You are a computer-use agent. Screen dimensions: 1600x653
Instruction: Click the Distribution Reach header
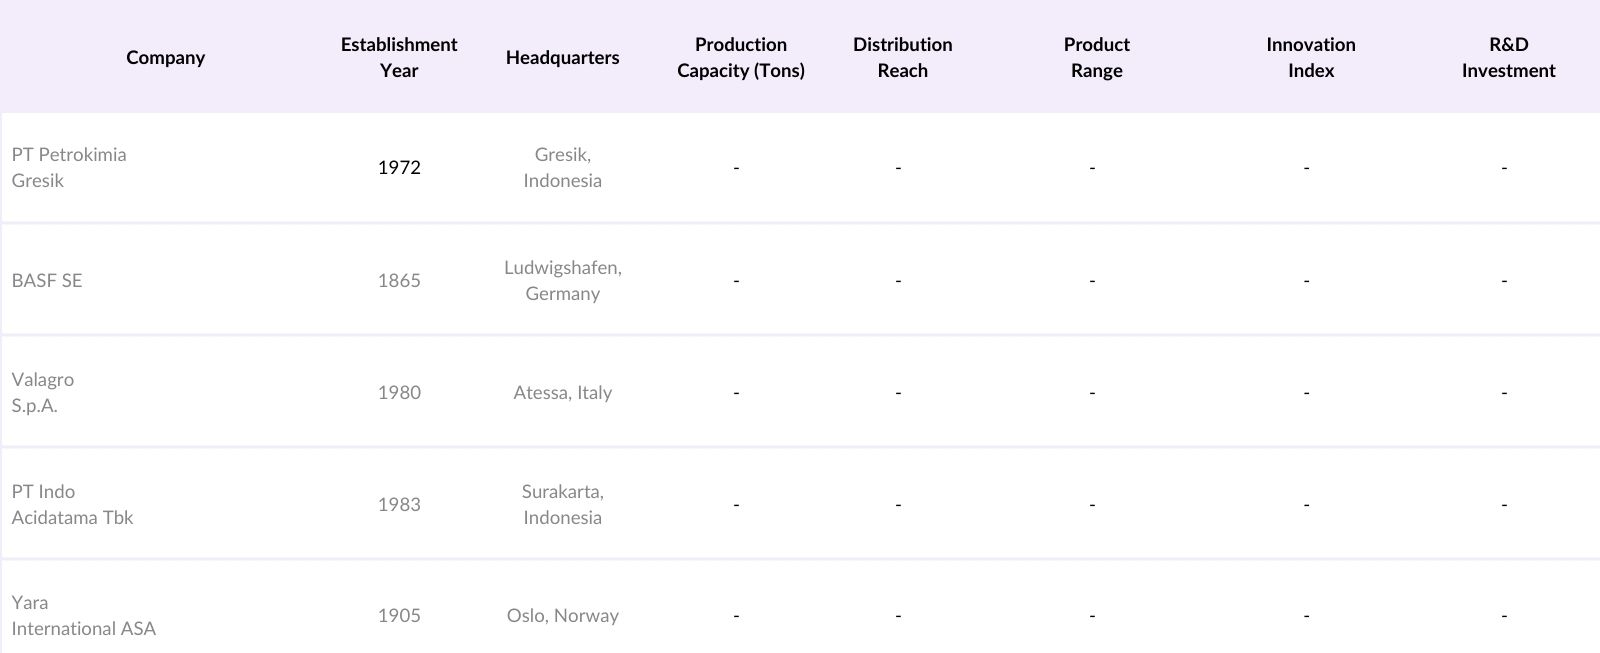(x=902, y=58)
